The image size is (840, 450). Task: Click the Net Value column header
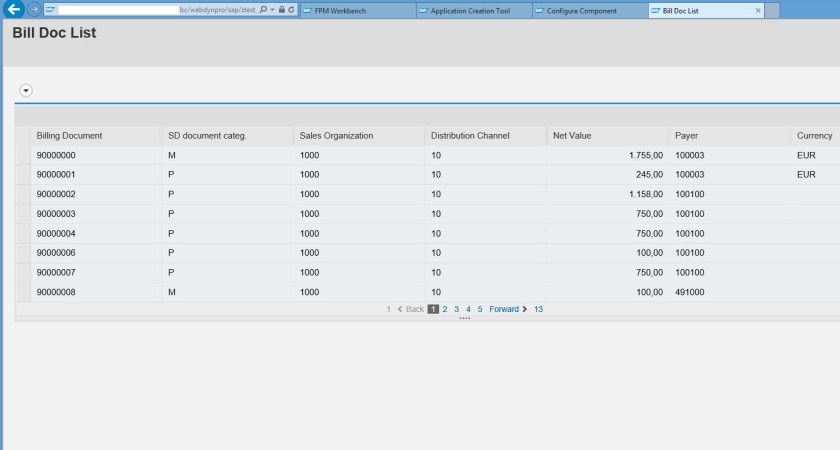574,136
